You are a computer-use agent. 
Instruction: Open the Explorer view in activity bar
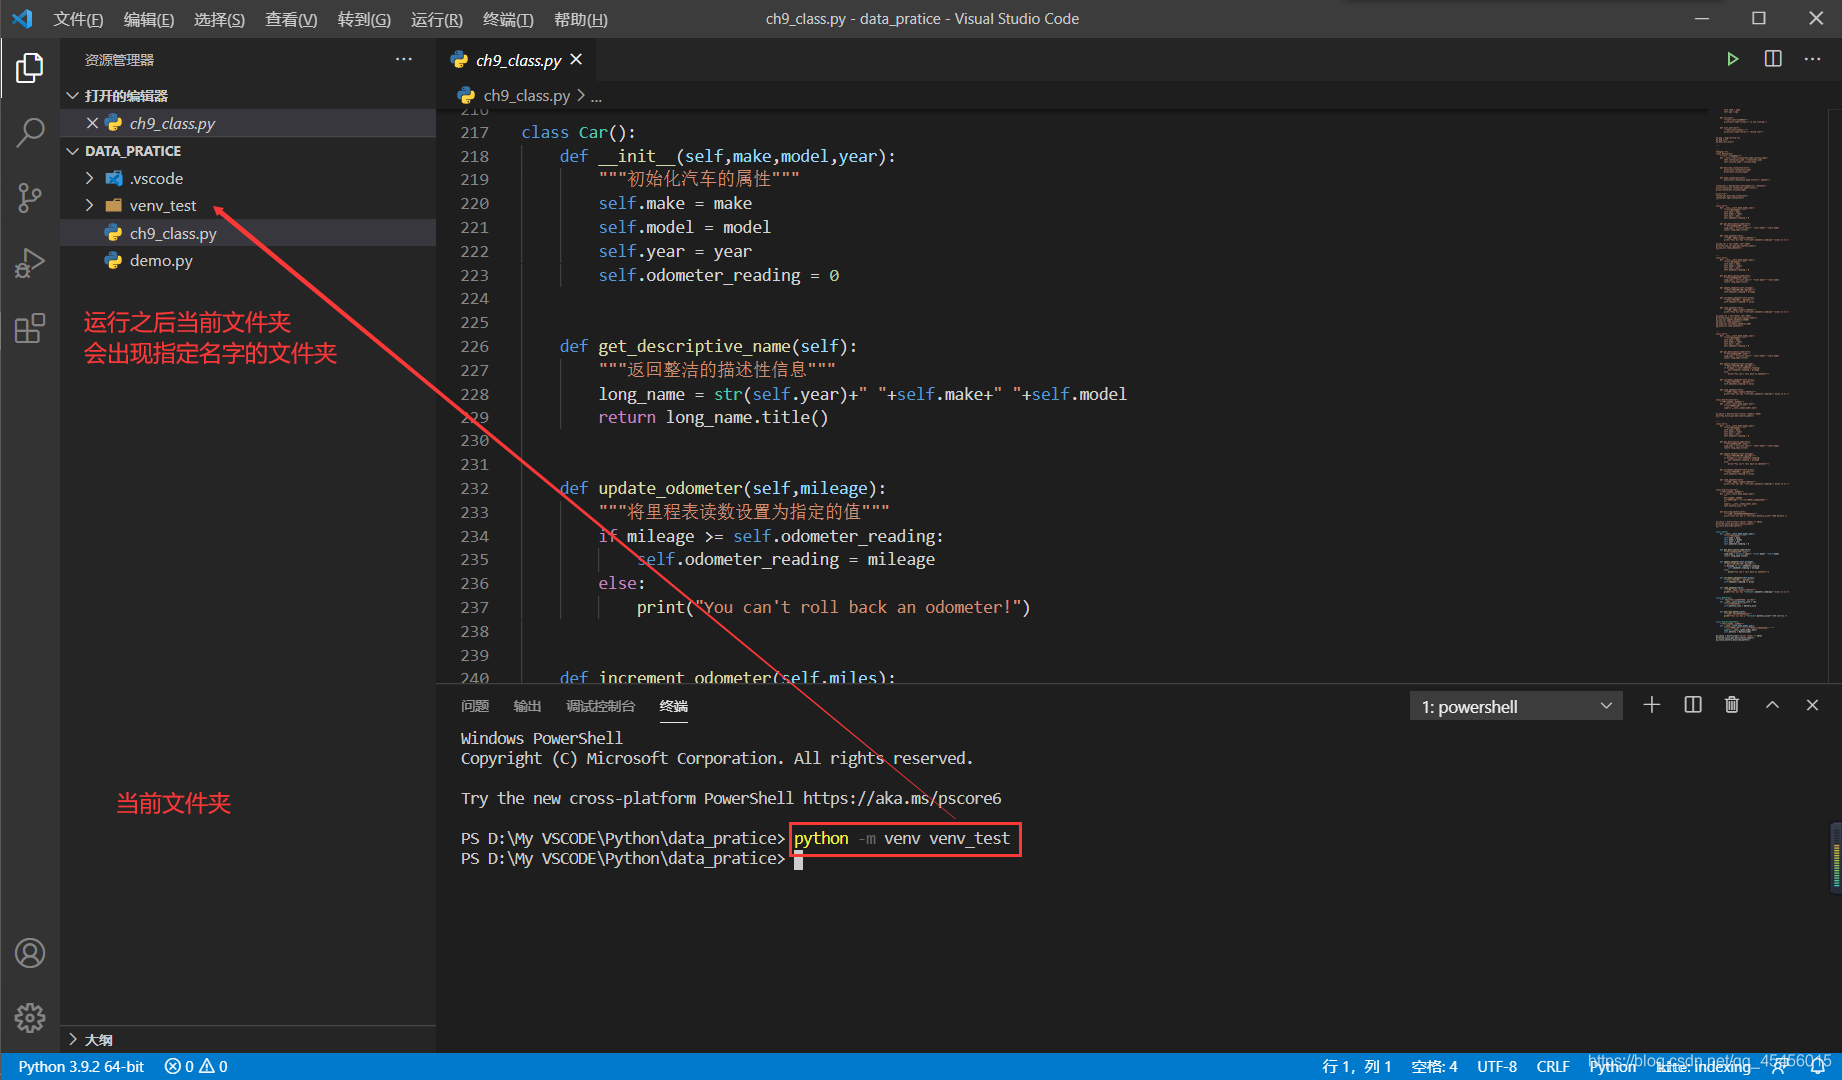[30, 68]
